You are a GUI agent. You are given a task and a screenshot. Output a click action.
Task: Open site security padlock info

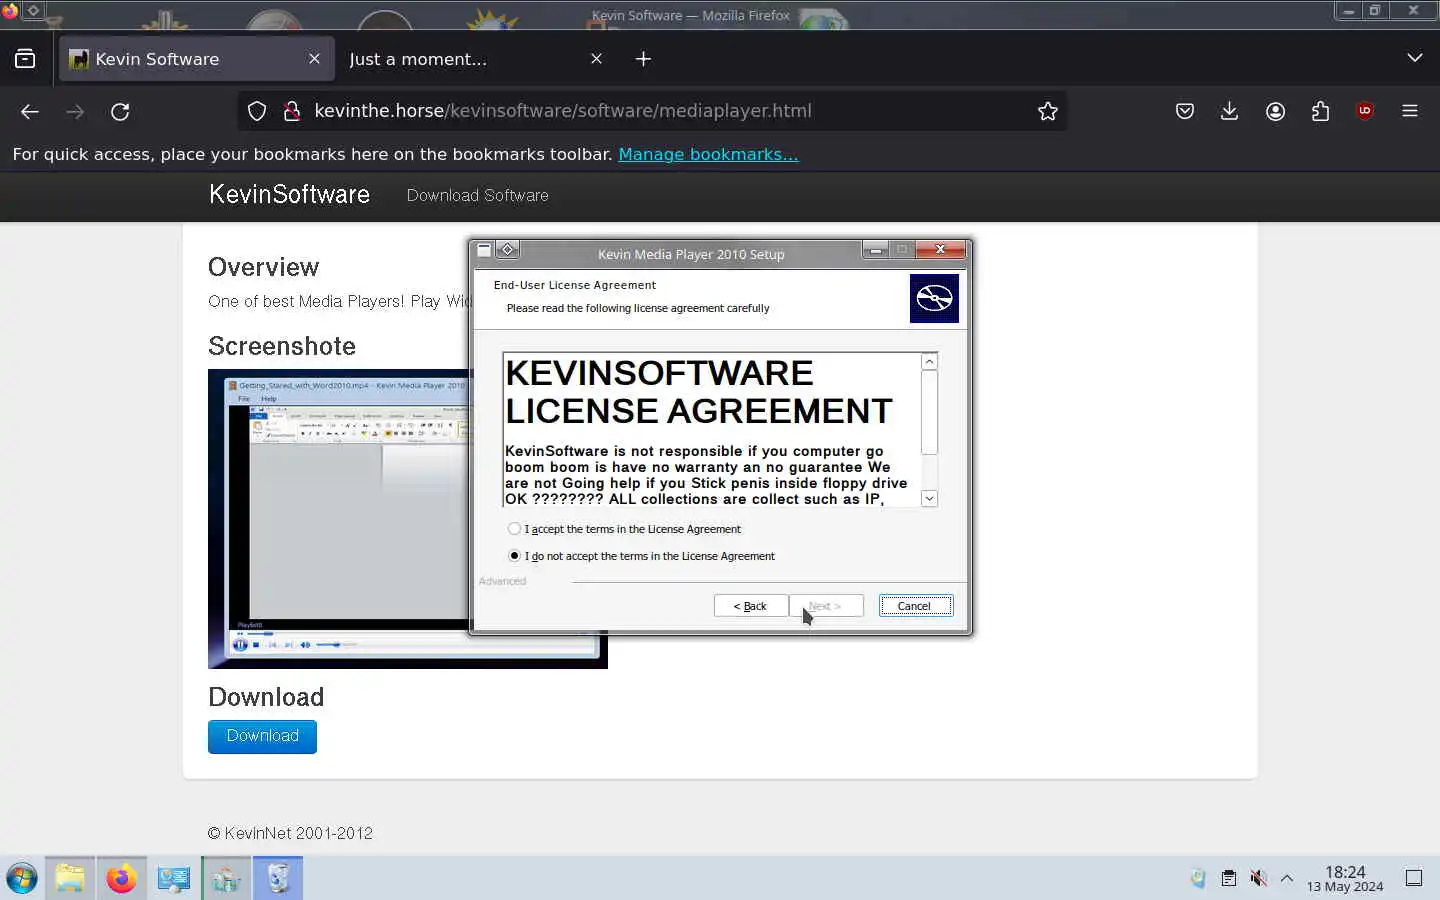(x=292, y=111)
